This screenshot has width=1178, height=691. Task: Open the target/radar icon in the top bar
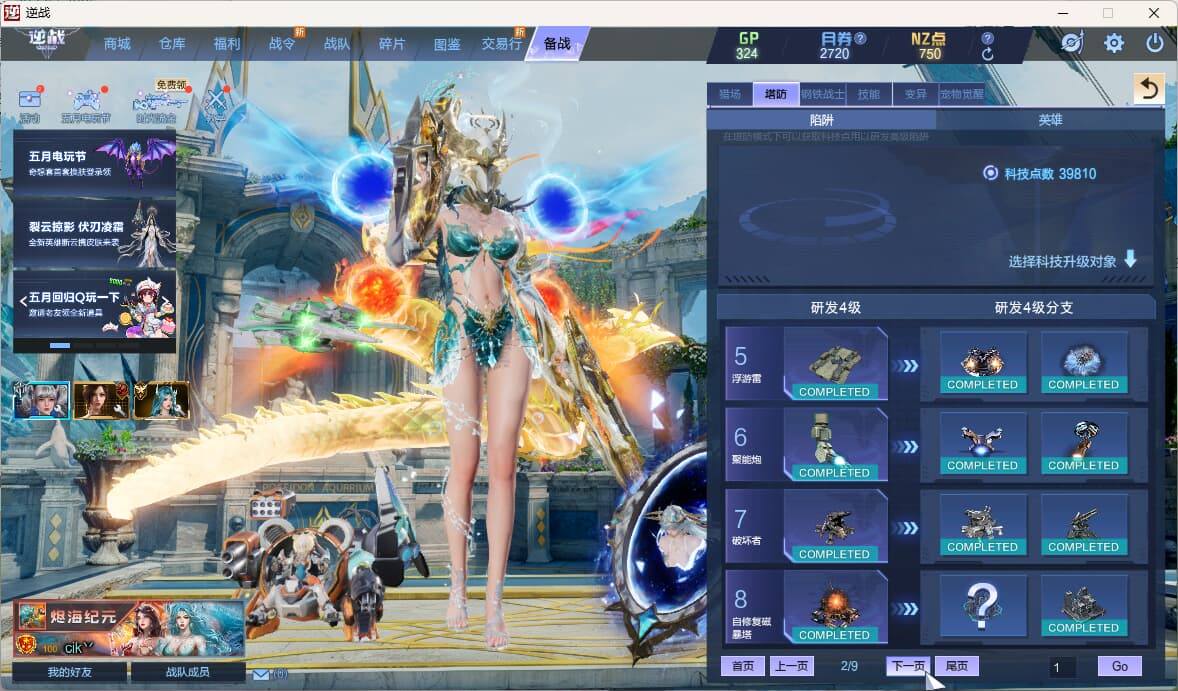(x=1072, y=43)
